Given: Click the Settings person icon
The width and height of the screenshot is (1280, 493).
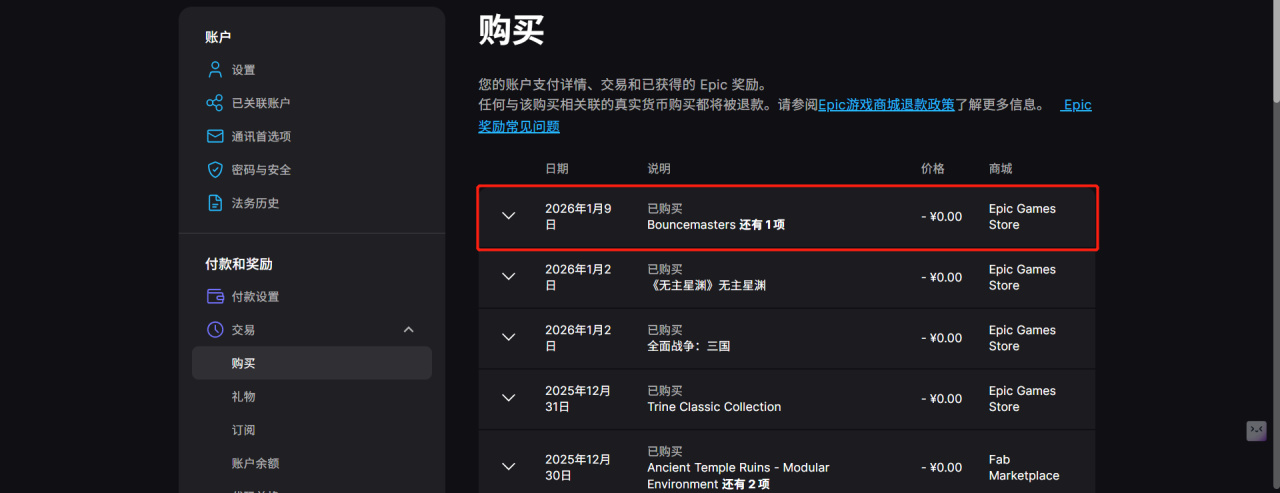Looking at the screenshot, I should click(x=215, y=70).
